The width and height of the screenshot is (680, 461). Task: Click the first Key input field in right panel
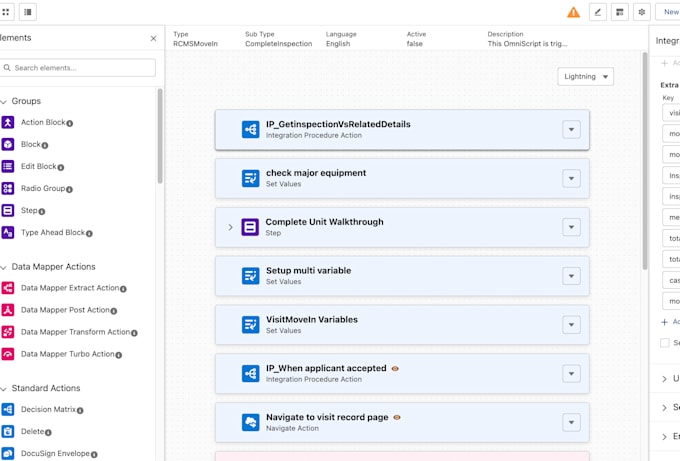[x=671, y=113]
